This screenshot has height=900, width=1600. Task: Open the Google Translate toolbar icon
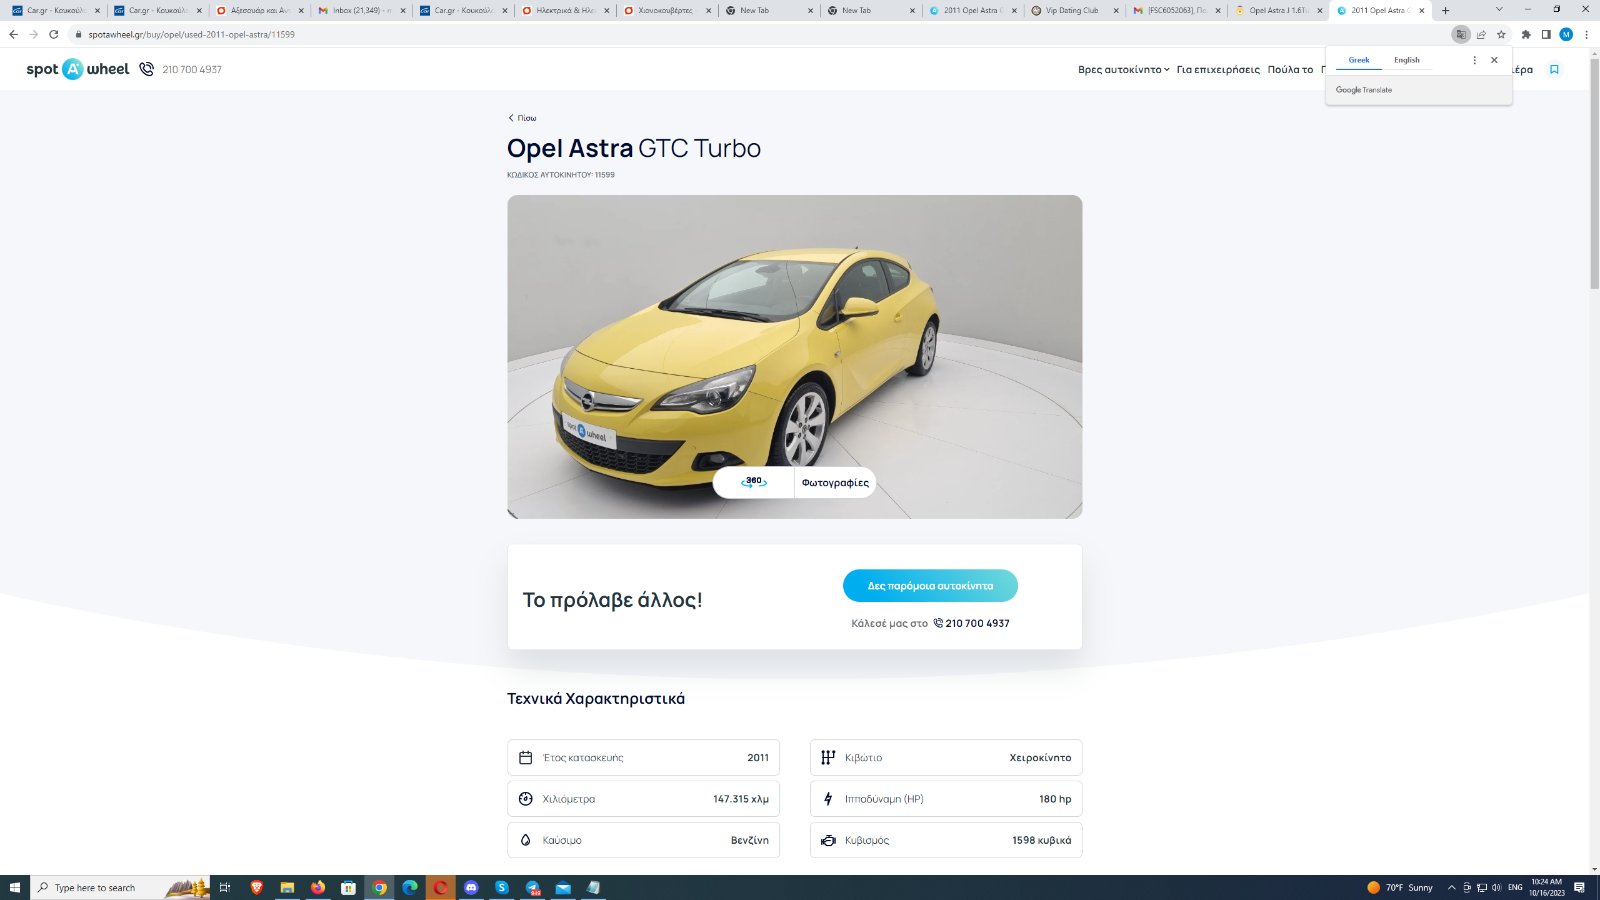[1461, 34]
